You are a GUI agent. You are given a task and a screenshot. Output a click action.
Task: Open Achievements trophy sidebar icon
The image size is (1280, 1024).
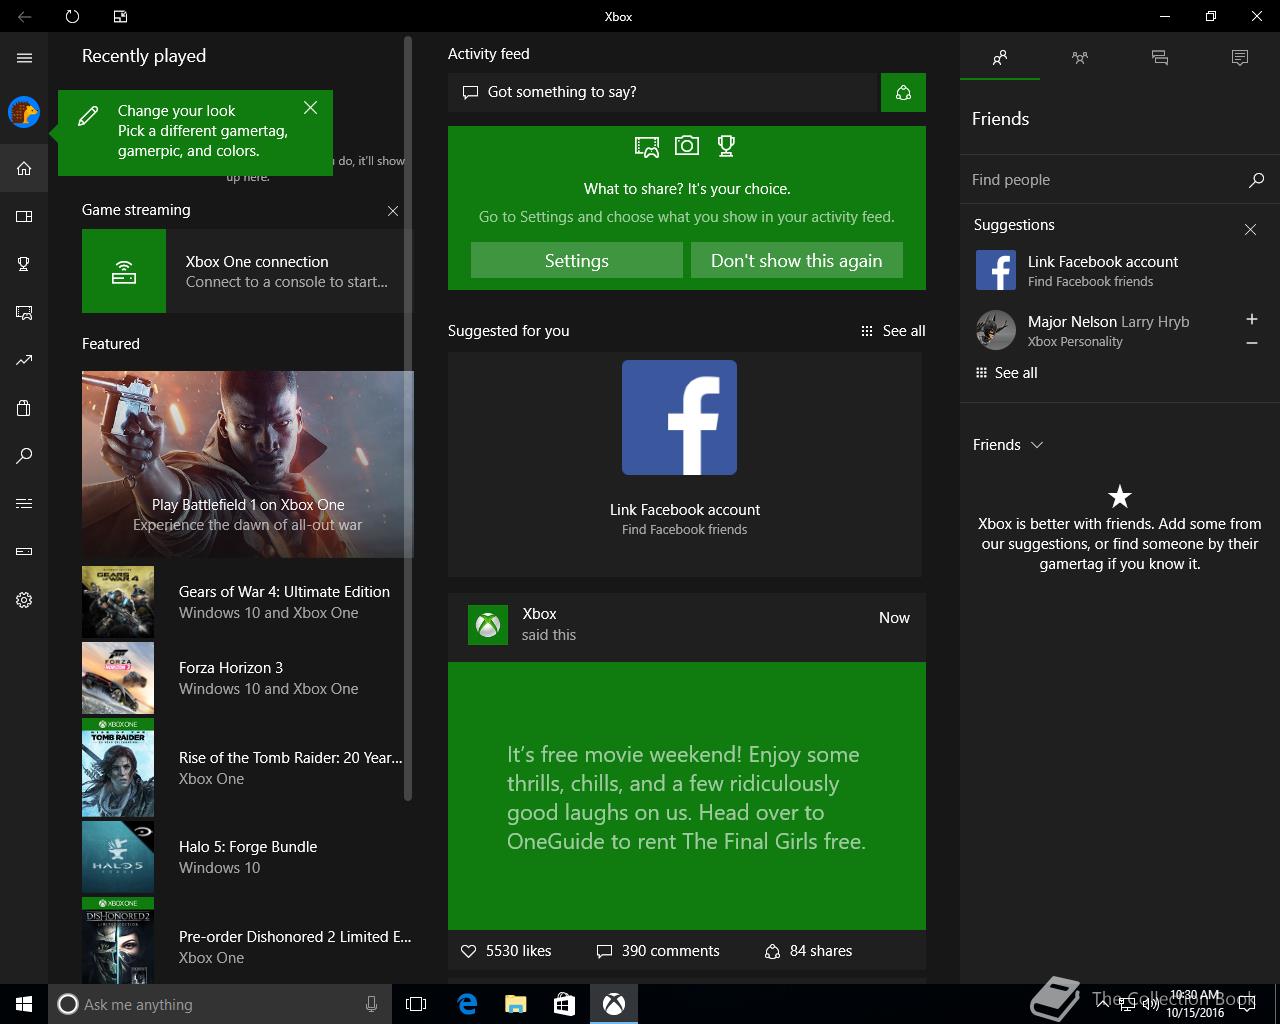tap(24, 264)
